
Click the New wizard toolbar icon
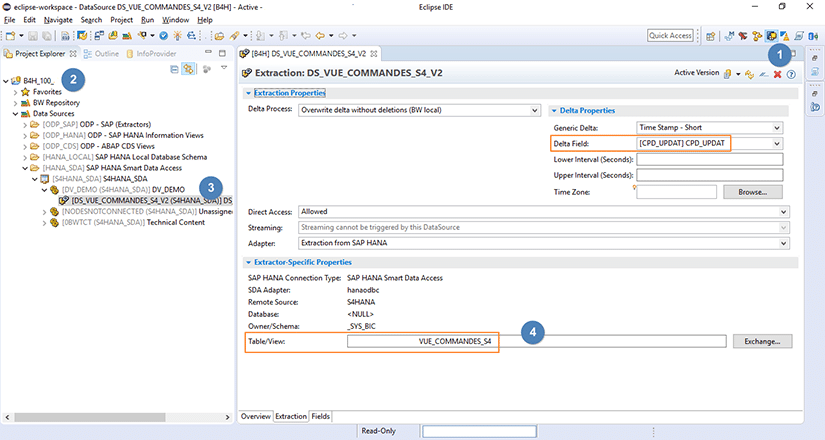pyautogui.click(x=10, y=36)
